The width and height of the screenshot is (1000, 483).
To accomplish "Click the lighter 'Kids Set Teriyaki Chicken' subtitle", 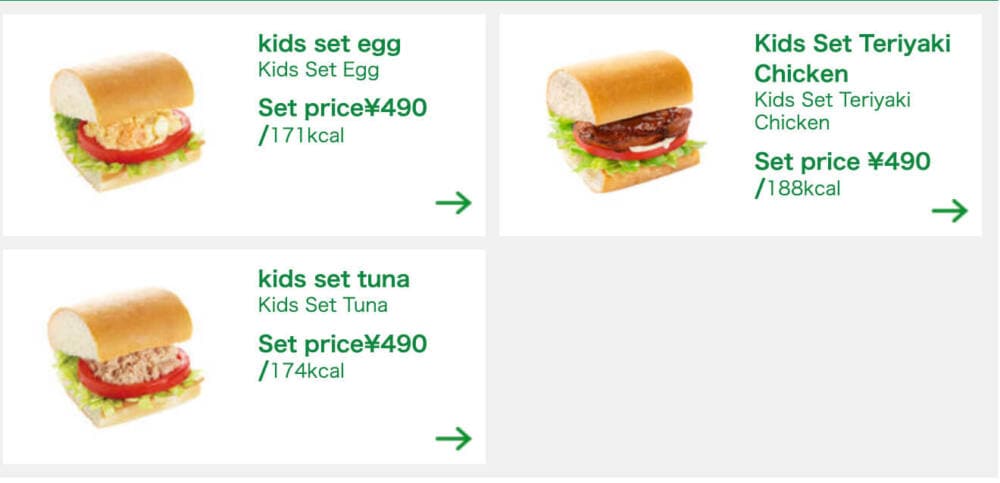I will pos(832,111).
